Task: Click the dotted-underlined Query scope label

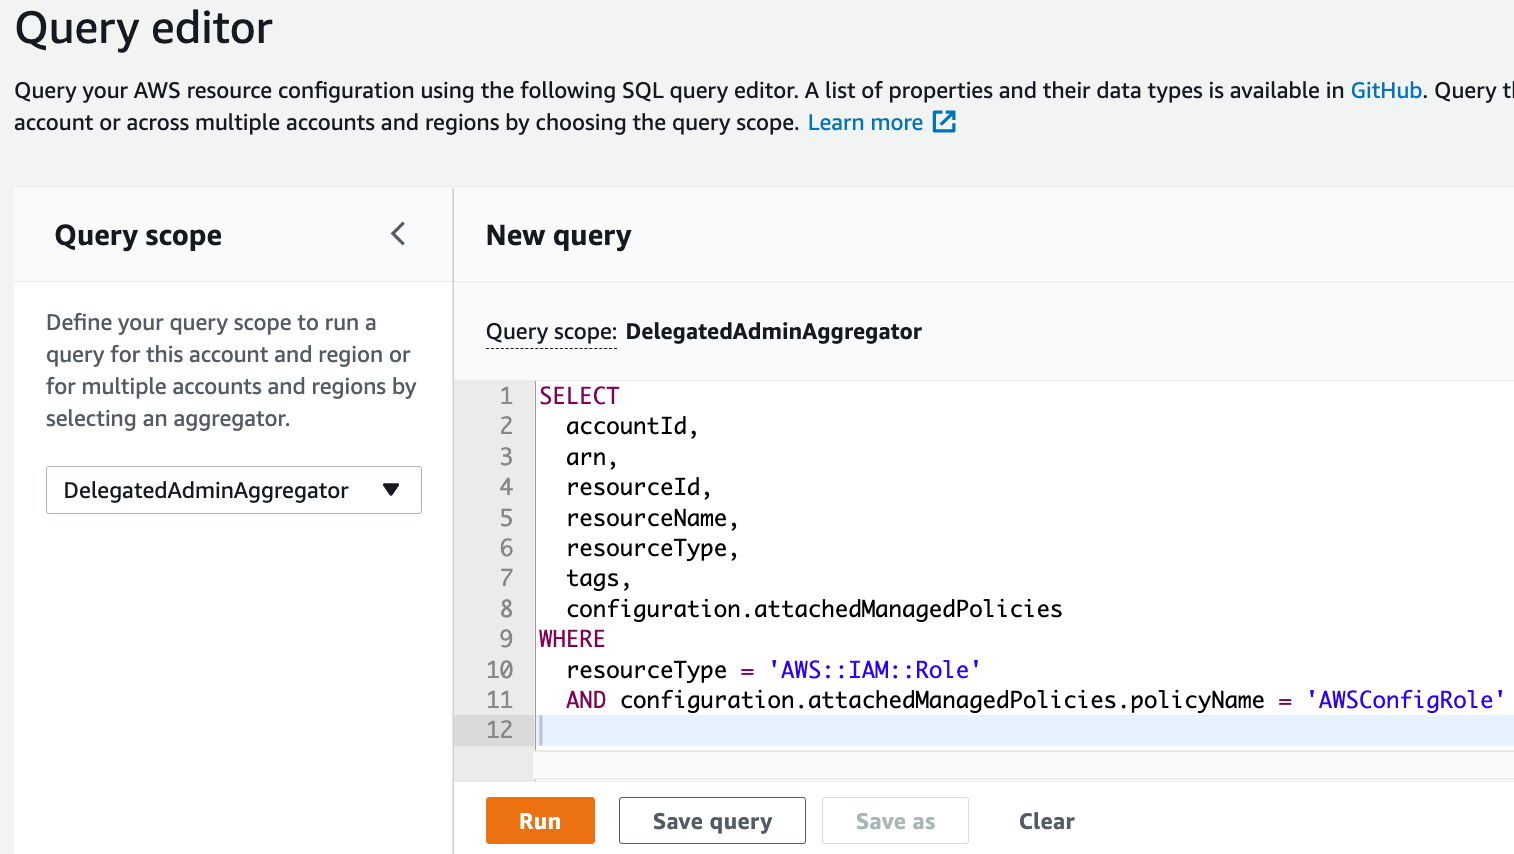Action: (550, 331)
